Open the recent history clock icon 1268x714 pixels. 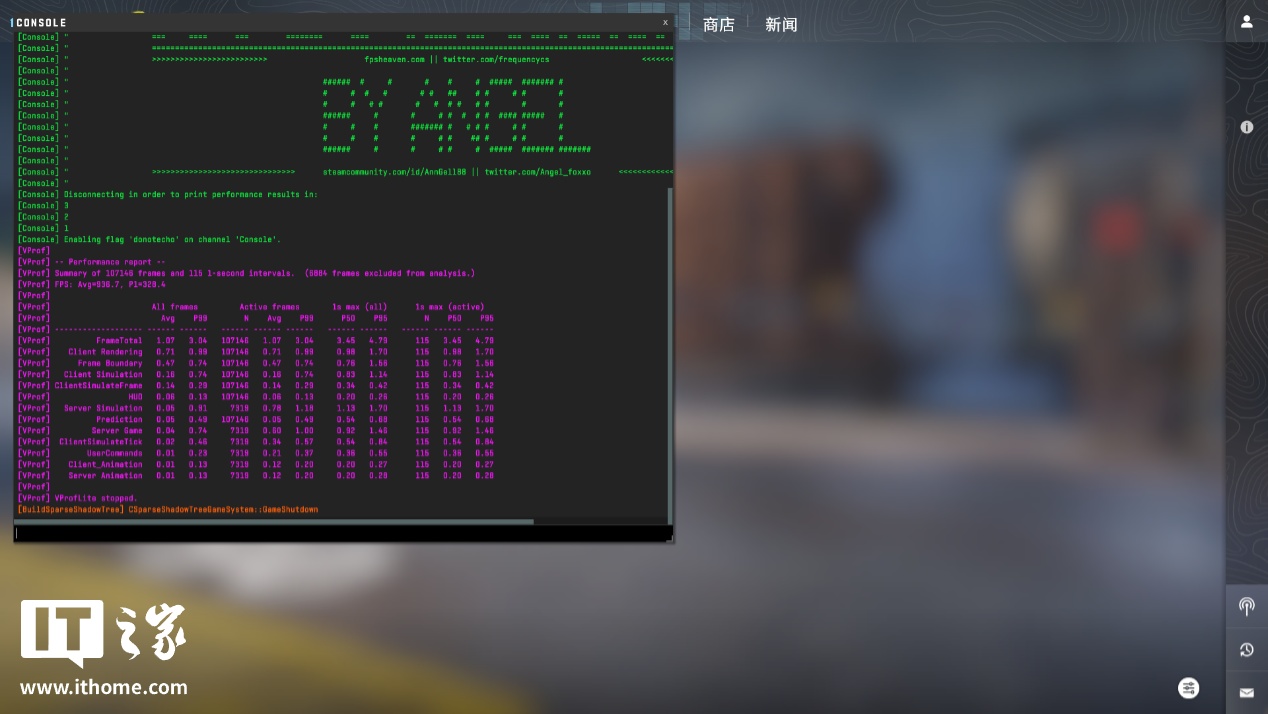(1246, 650)
